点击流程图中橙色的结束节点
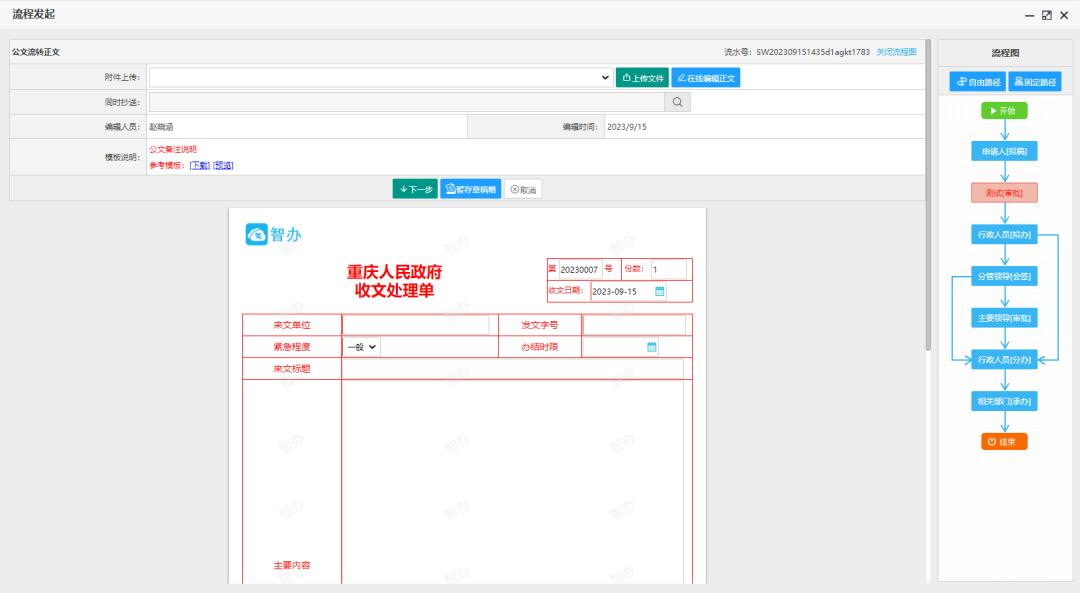This screenshot has height=593, width=1080. pos(1003,441)
